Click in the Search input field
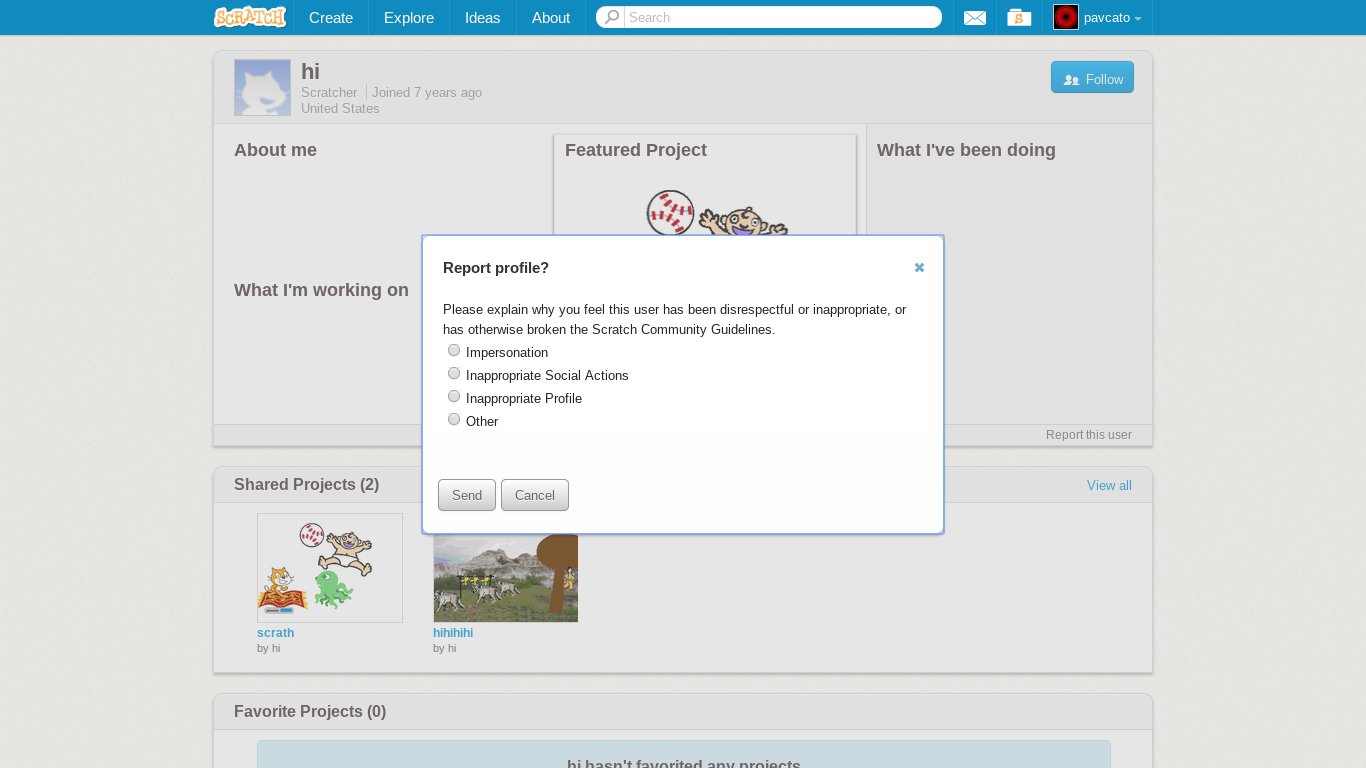This screenshot has width=1366, height=768. point(780,17)
